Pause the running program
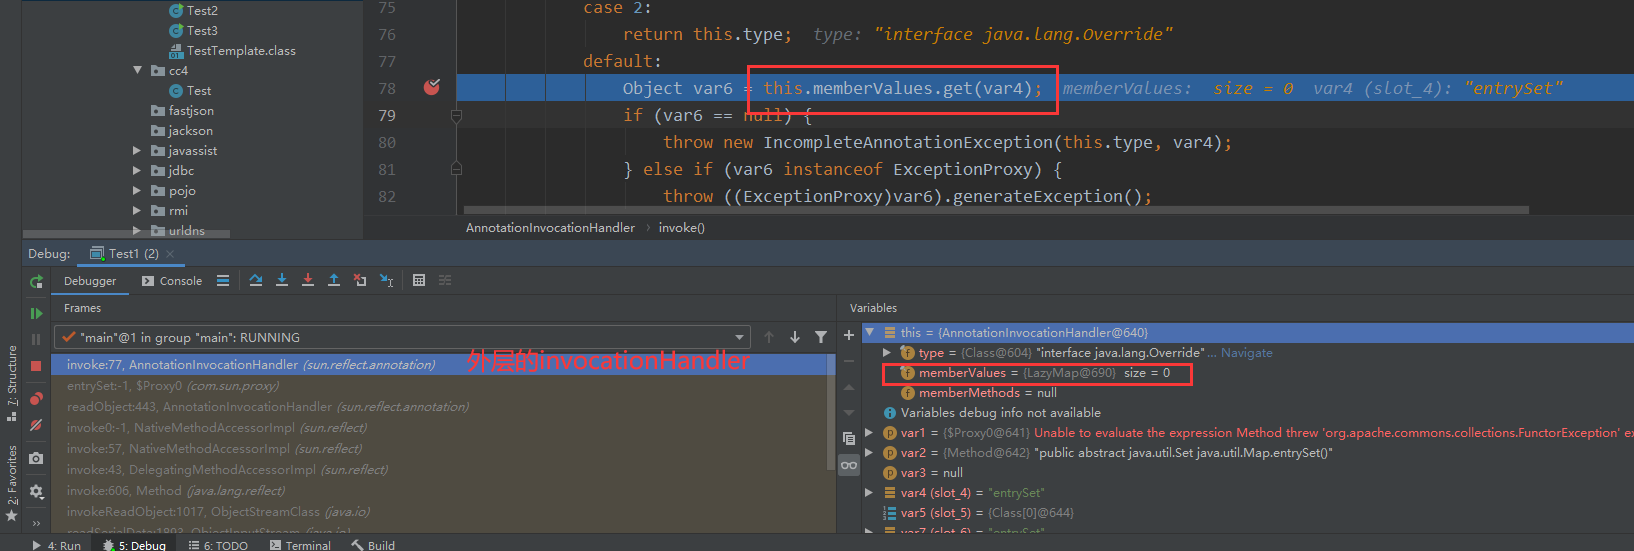 pos(36,340)
